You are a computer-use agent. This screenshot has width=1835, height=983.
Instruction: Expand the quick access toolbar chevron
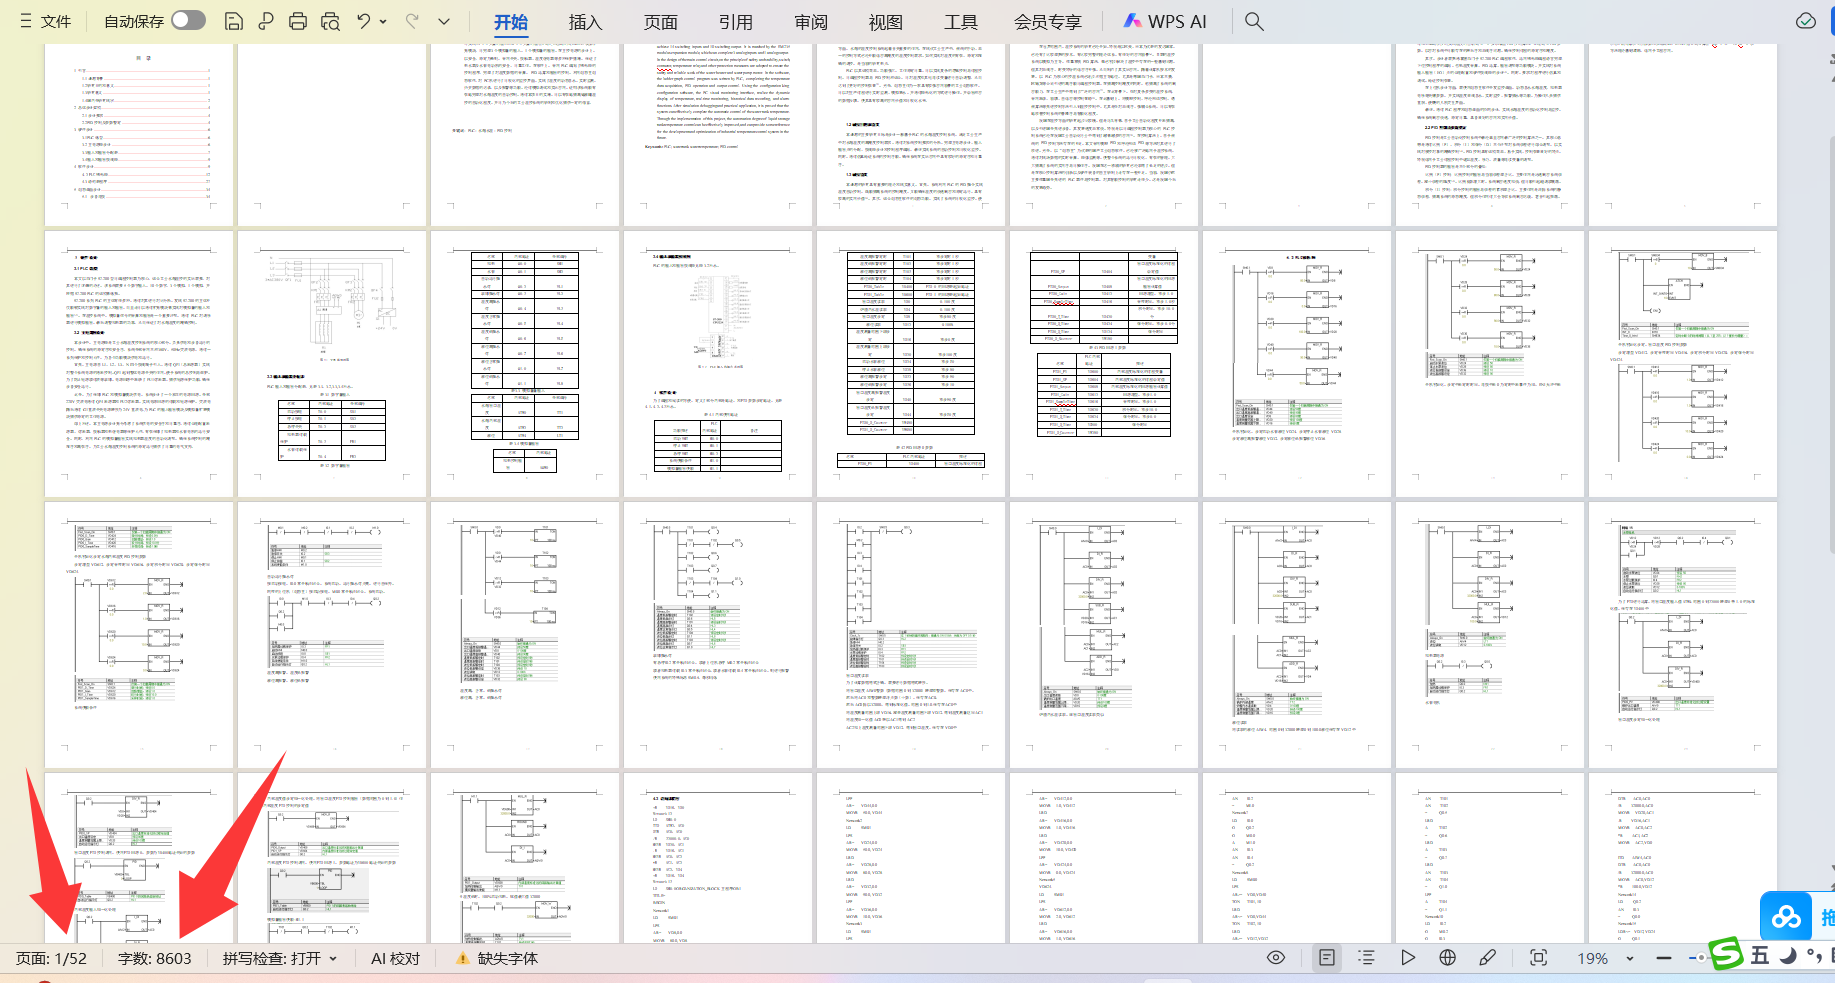tap(444, 21)
